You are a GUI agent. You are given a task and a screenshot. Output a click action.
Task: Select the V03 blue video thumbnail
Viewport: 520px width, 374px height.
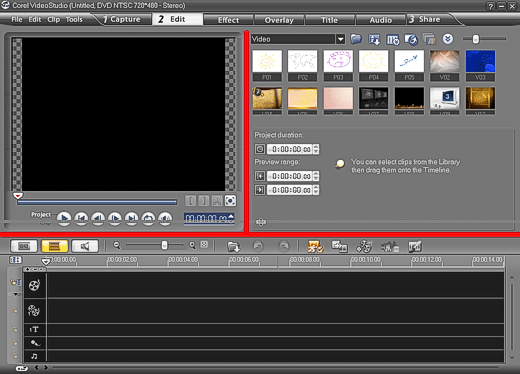[x=480, y=61]
